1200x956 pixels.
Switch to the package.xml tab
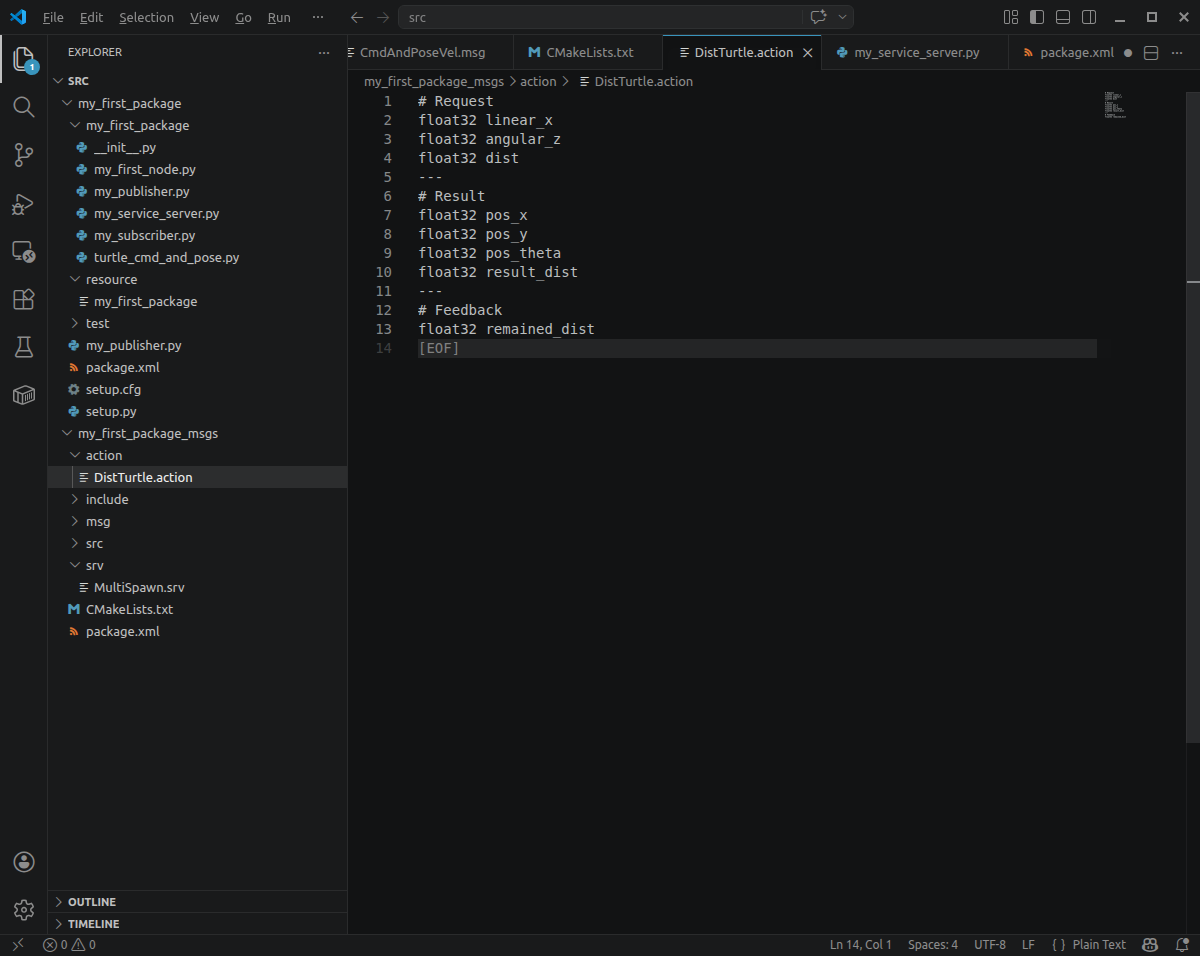(x=1076, y=53)
